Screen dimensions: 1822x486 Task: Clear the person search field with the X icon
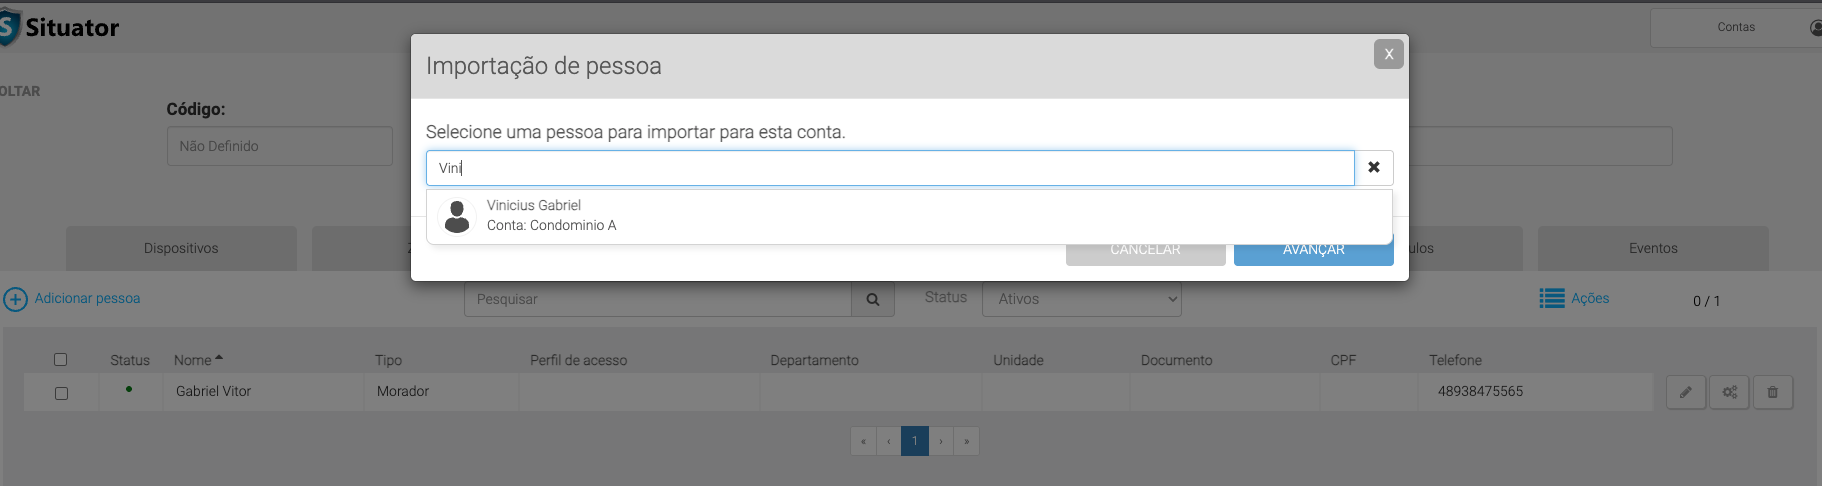click(x=1374, y=168)
